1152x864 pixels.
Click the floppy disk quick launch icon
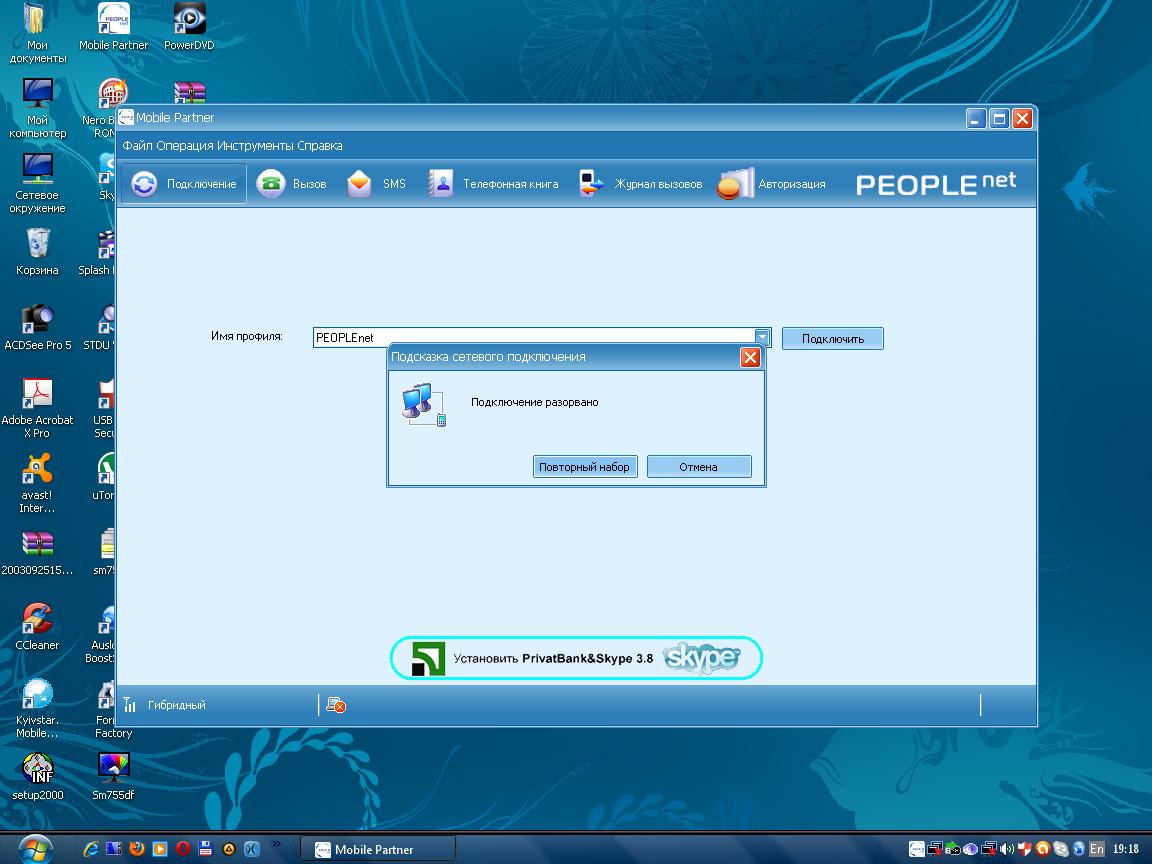[x=206, y=849]
